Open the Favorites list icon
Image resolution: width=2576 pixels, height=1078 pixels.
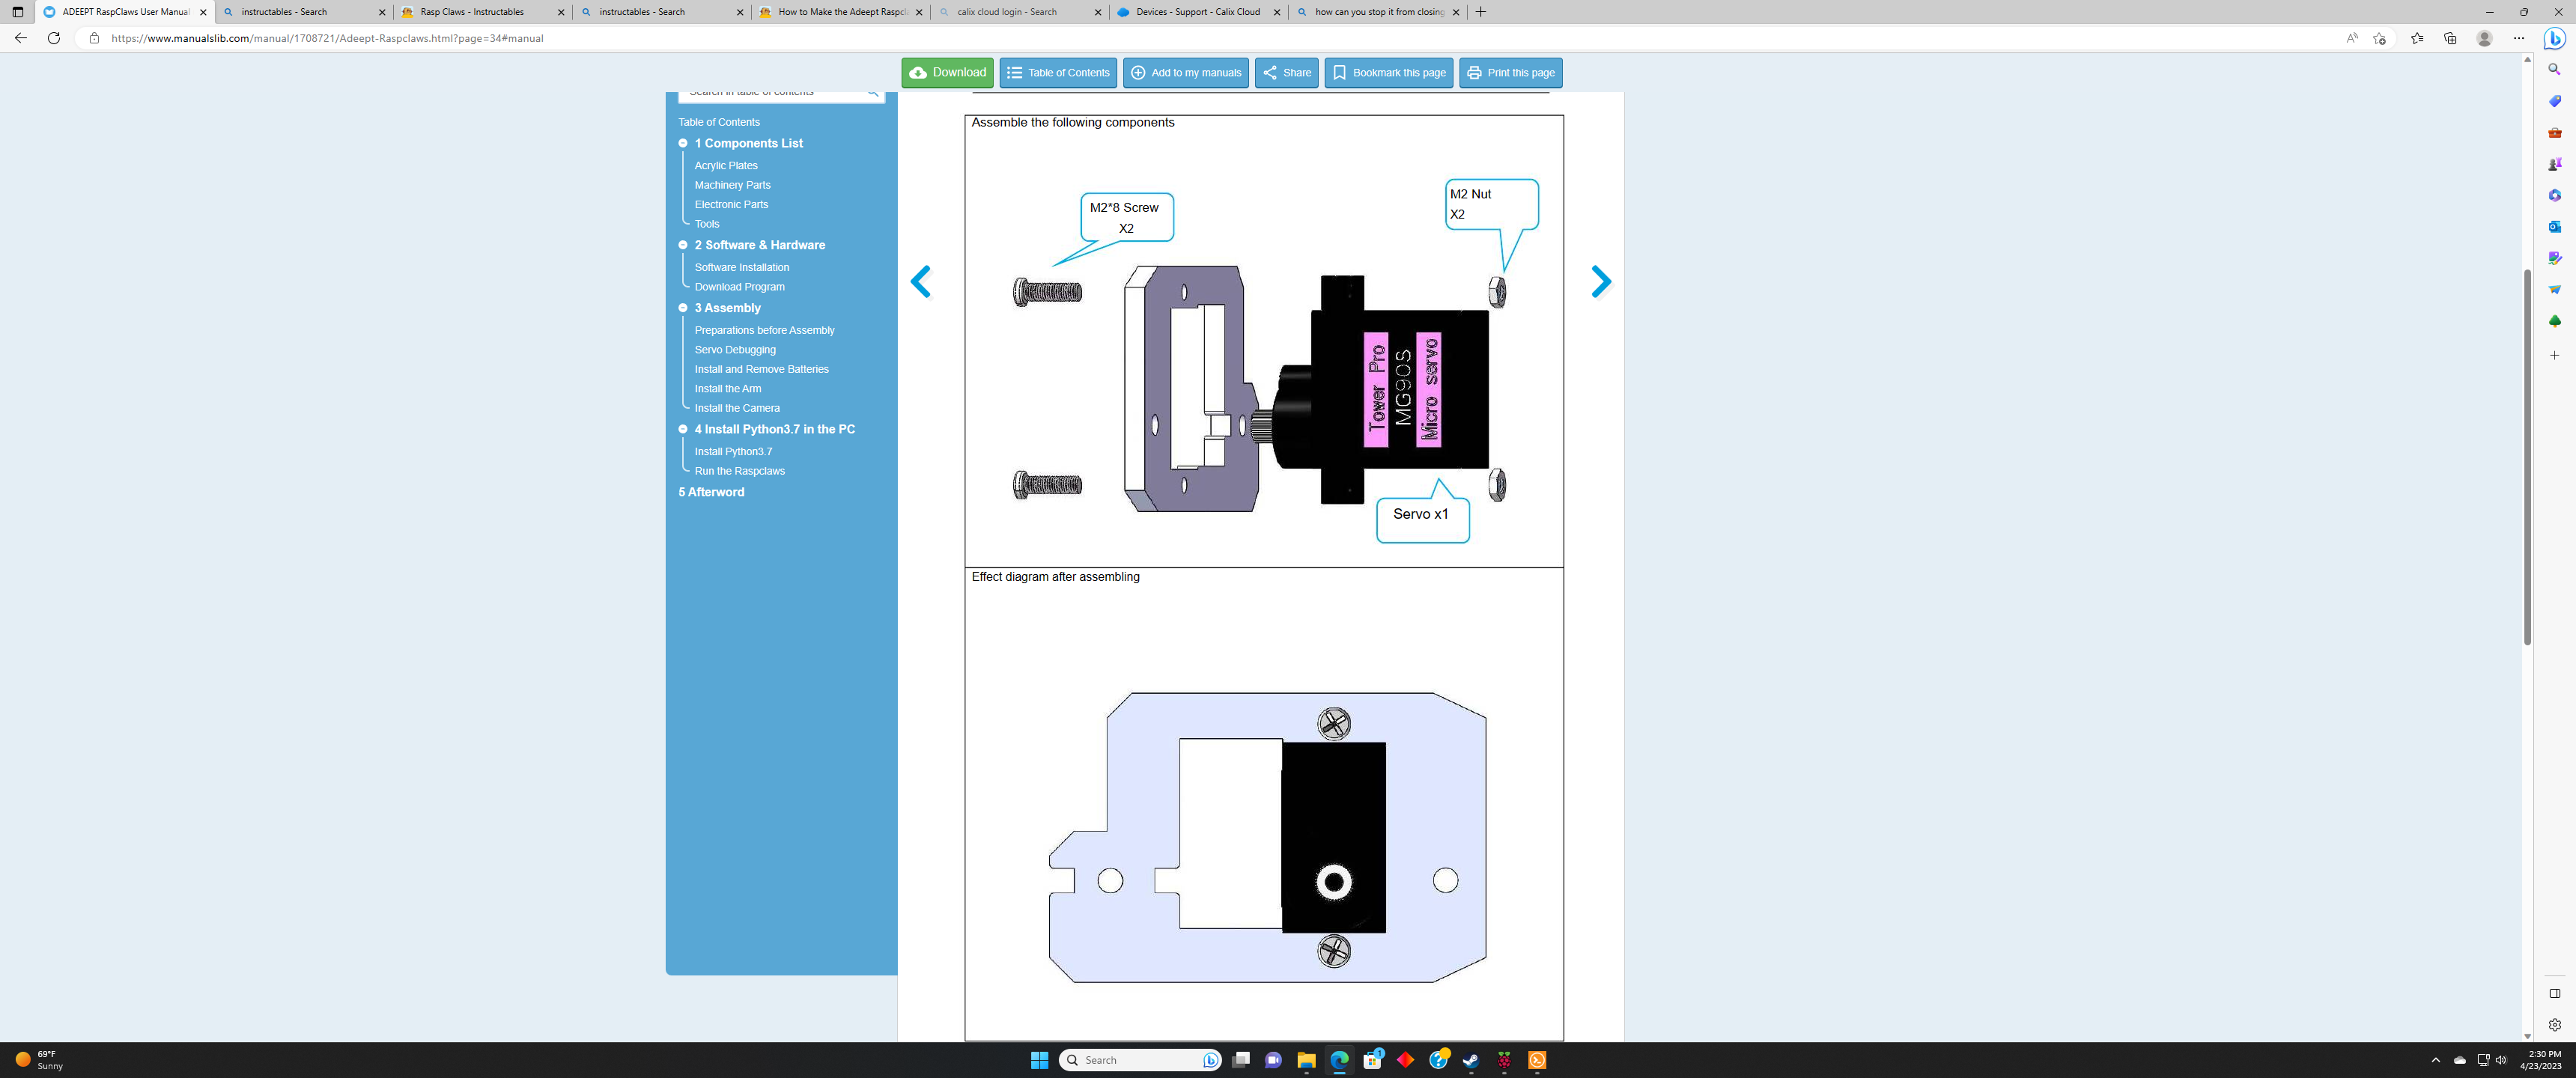tap(2417, 38)
